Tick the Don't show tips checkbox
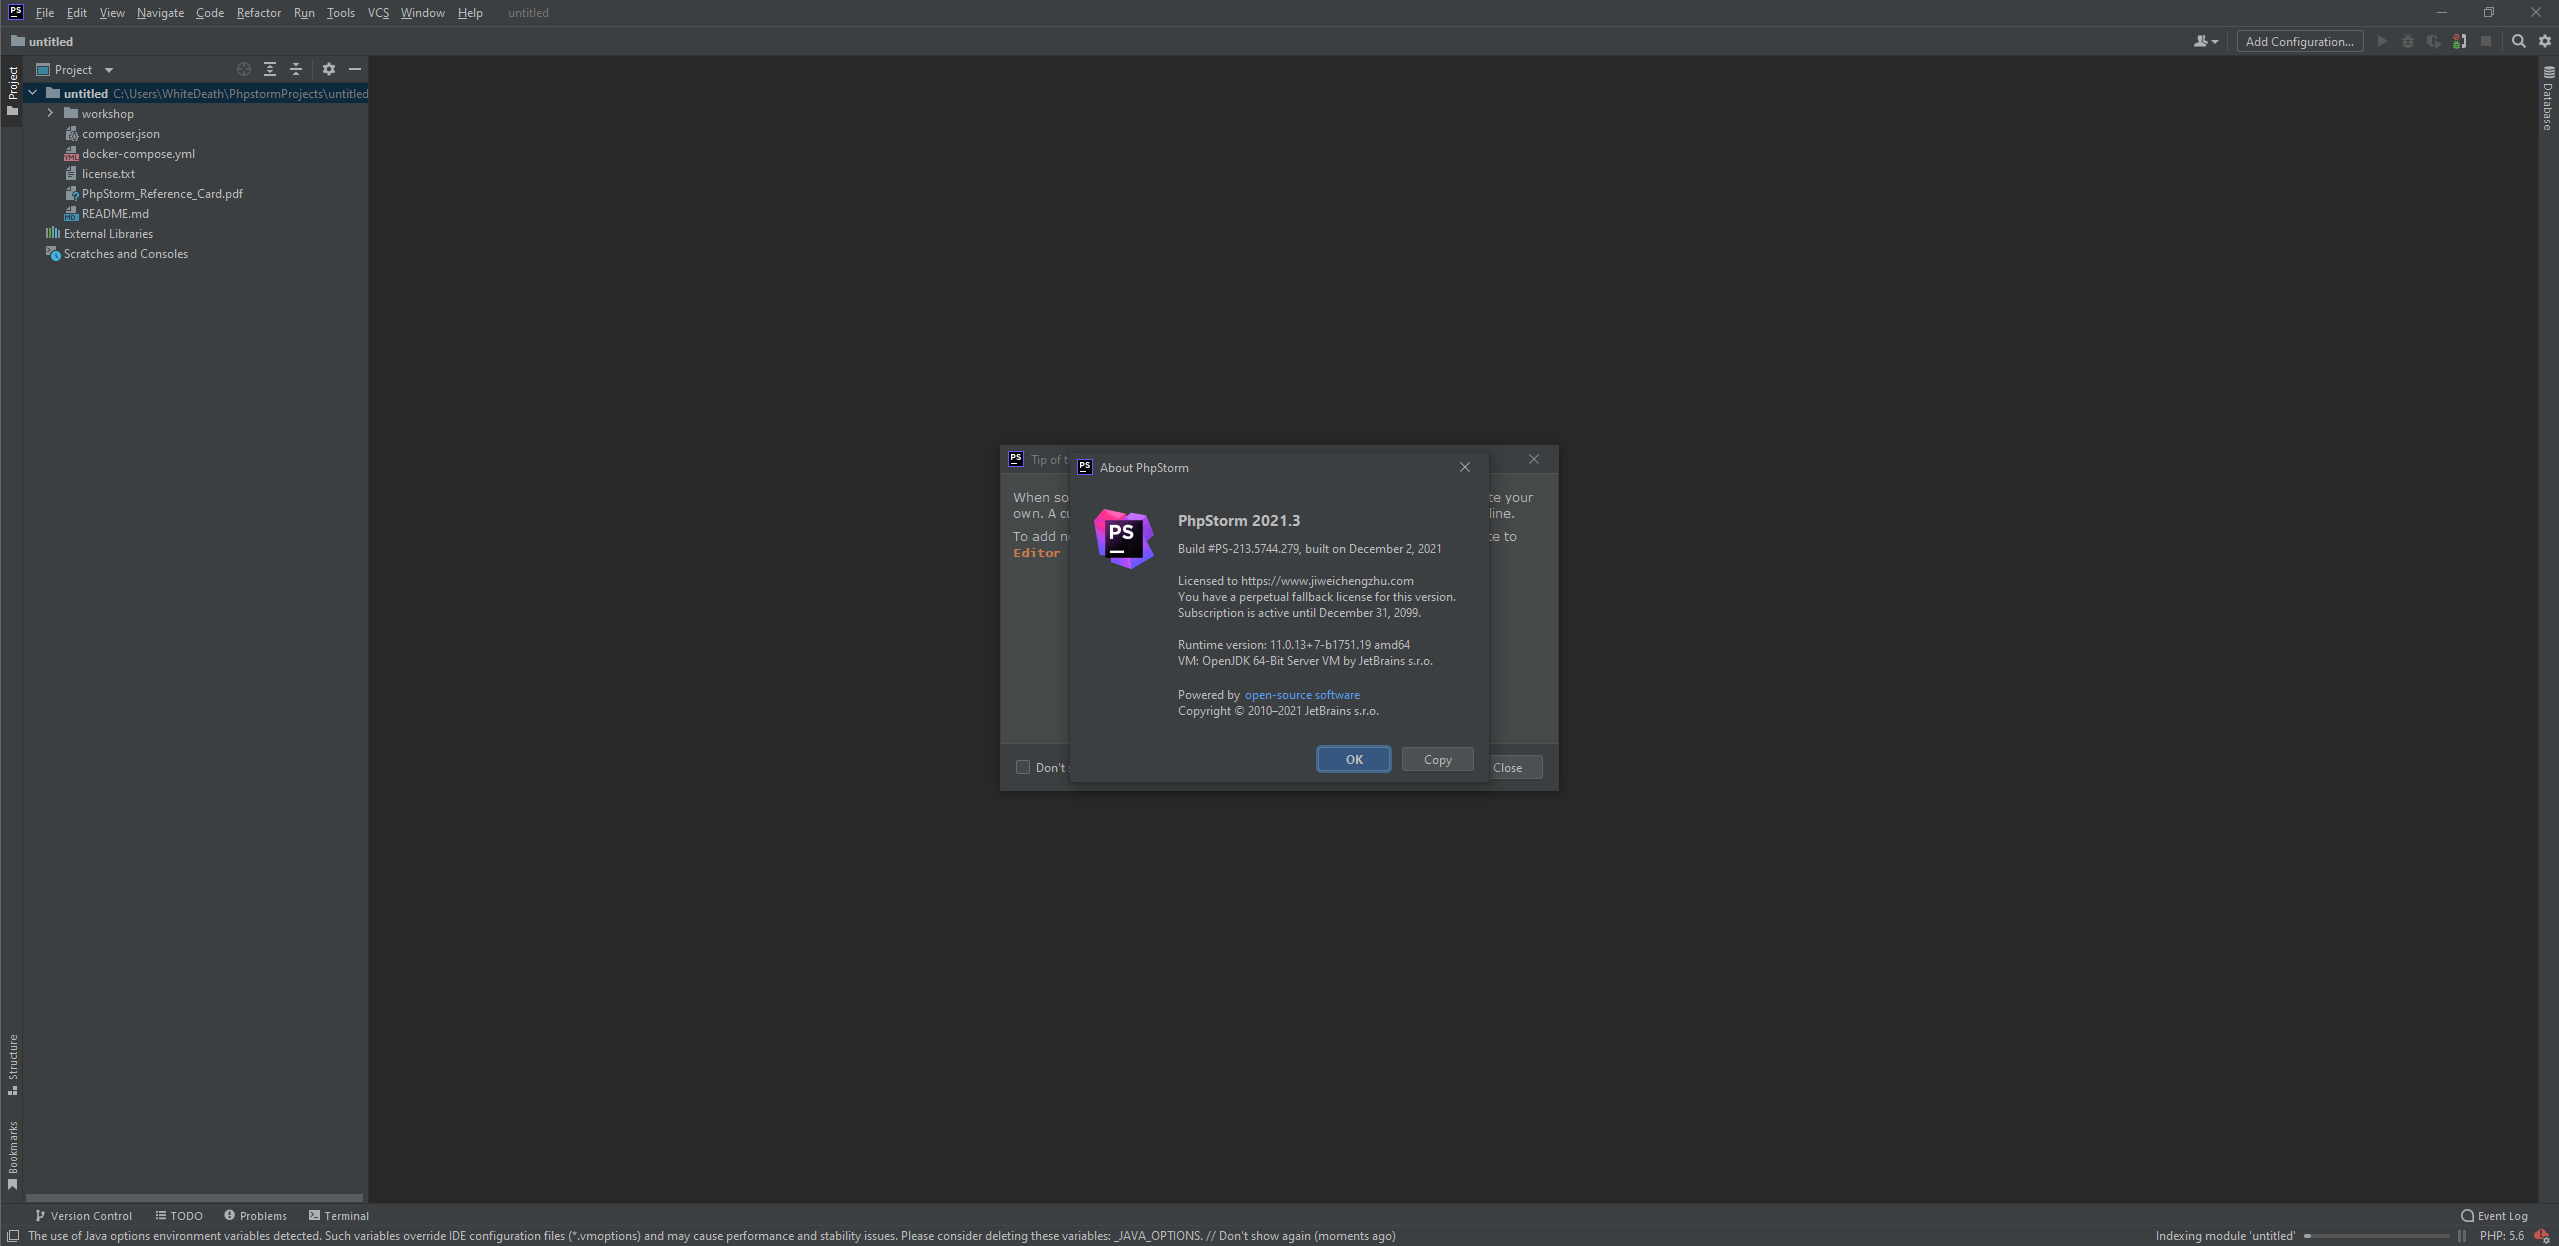Image resolution: width=2559 pixels, height=1246 pixels. 1023,767
